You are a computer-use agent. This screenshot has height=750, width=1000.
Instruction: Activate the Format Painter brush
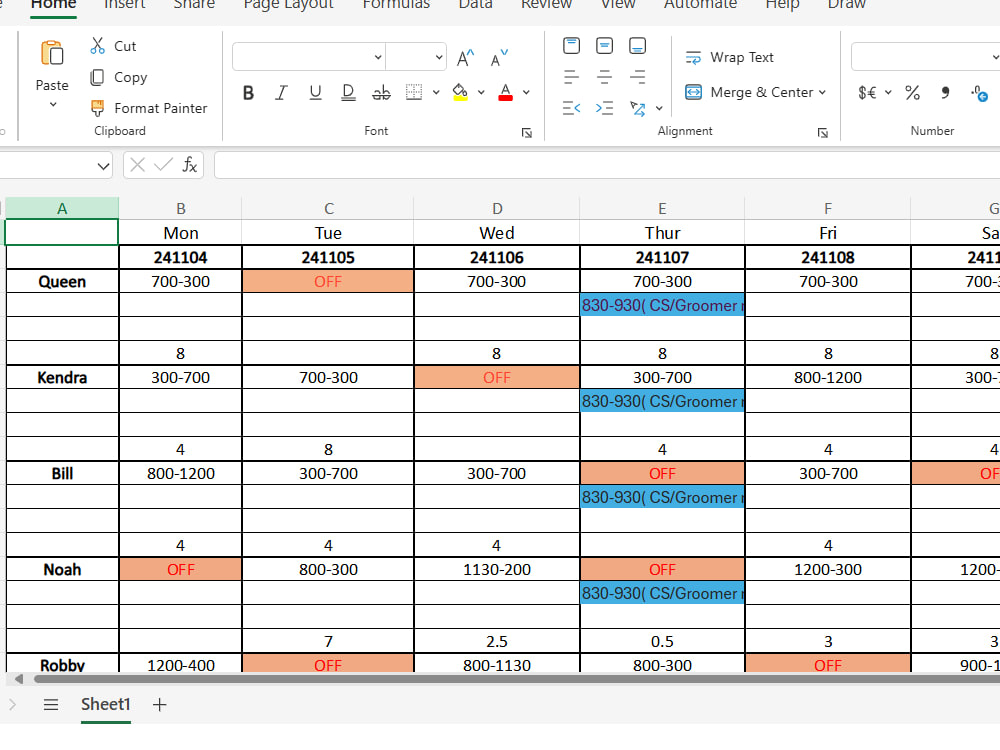coord(98,108)
